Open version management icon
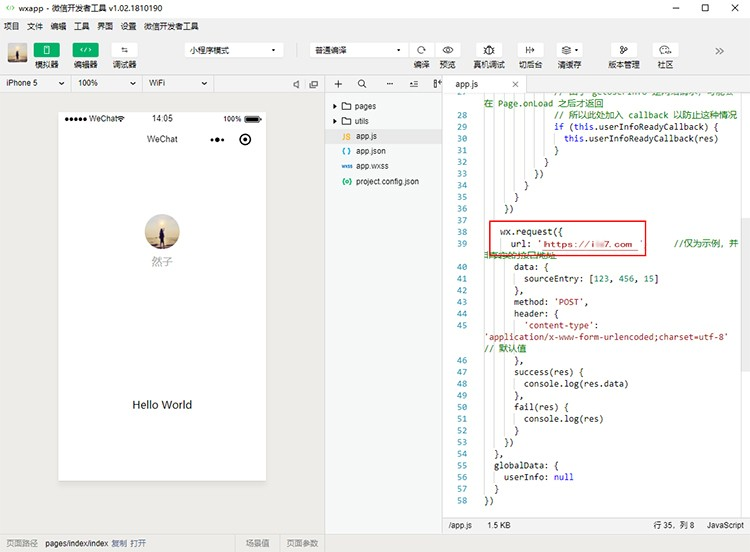This screenshot has height=552, width=750. (x=623, y=50)
